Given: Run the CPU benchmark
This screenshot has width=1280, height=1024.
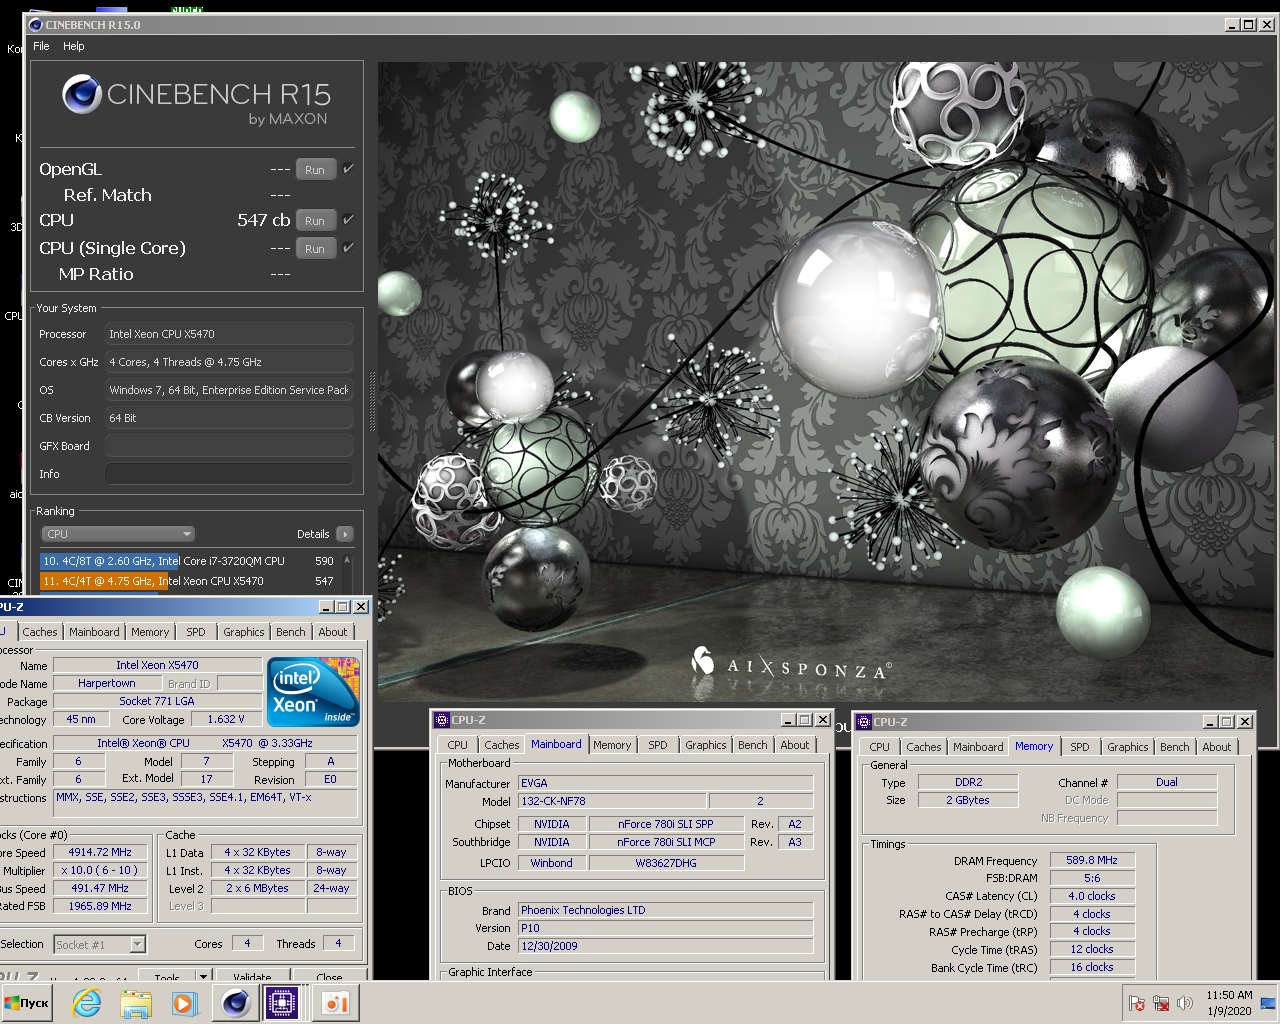Looking at the screenshot, I should (315, 221).
